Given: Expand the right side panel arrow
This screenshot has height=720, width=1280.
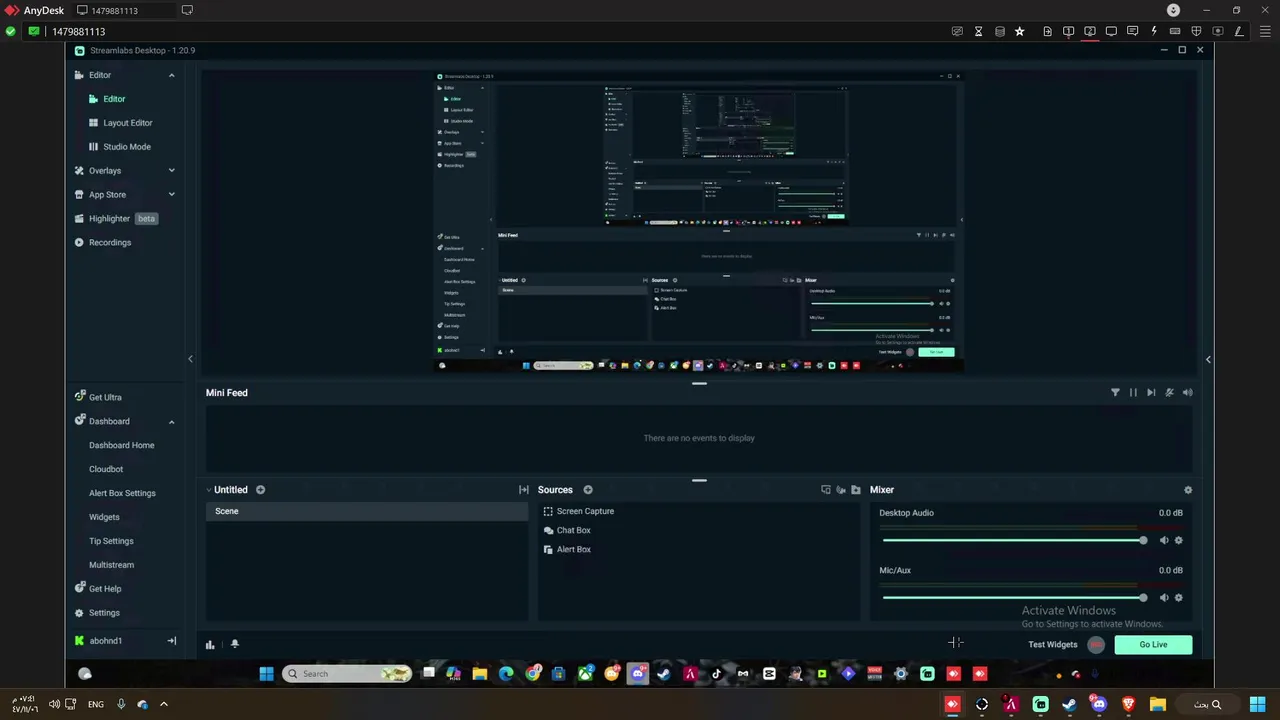Looking at the screenshot, I should coord(1208,359).
